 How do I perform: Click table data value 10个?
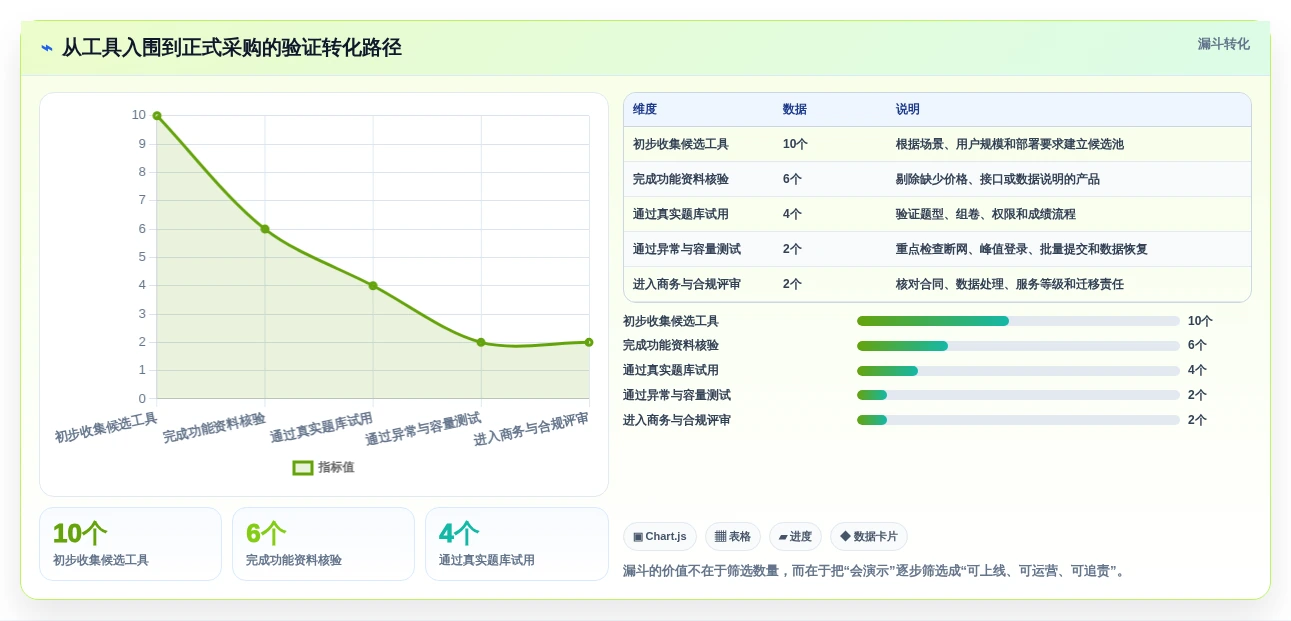click(796, 145)
